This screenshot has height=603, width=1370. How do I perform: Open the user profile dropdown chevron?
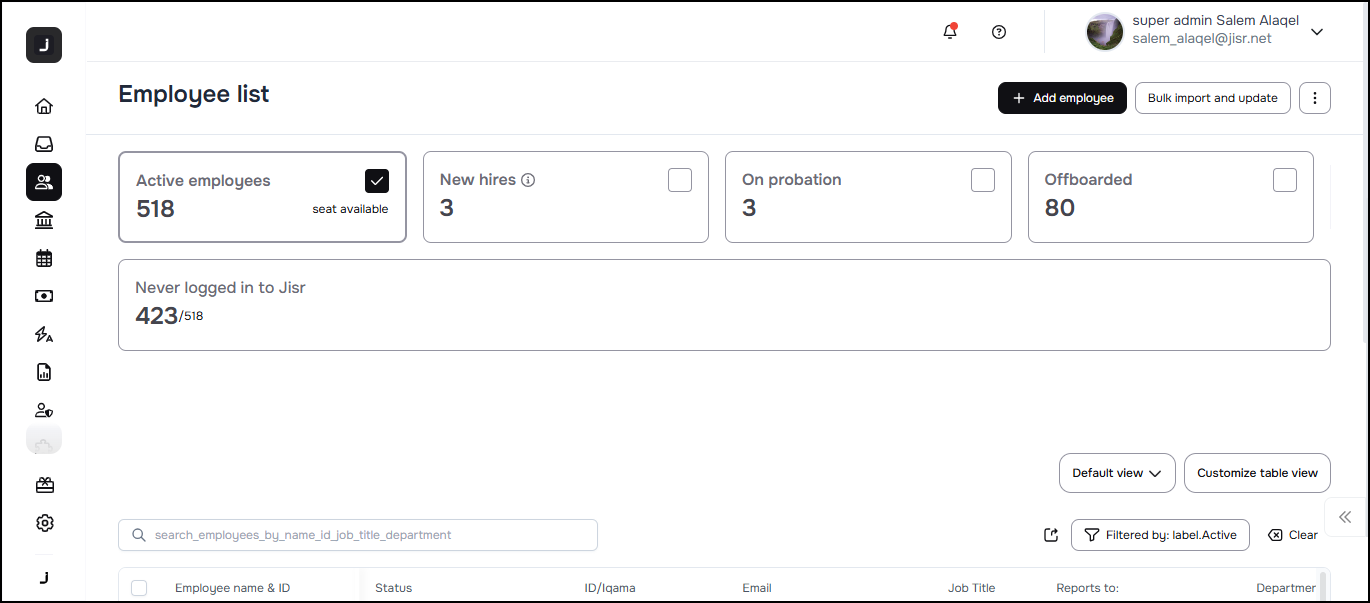[1317, 31]
